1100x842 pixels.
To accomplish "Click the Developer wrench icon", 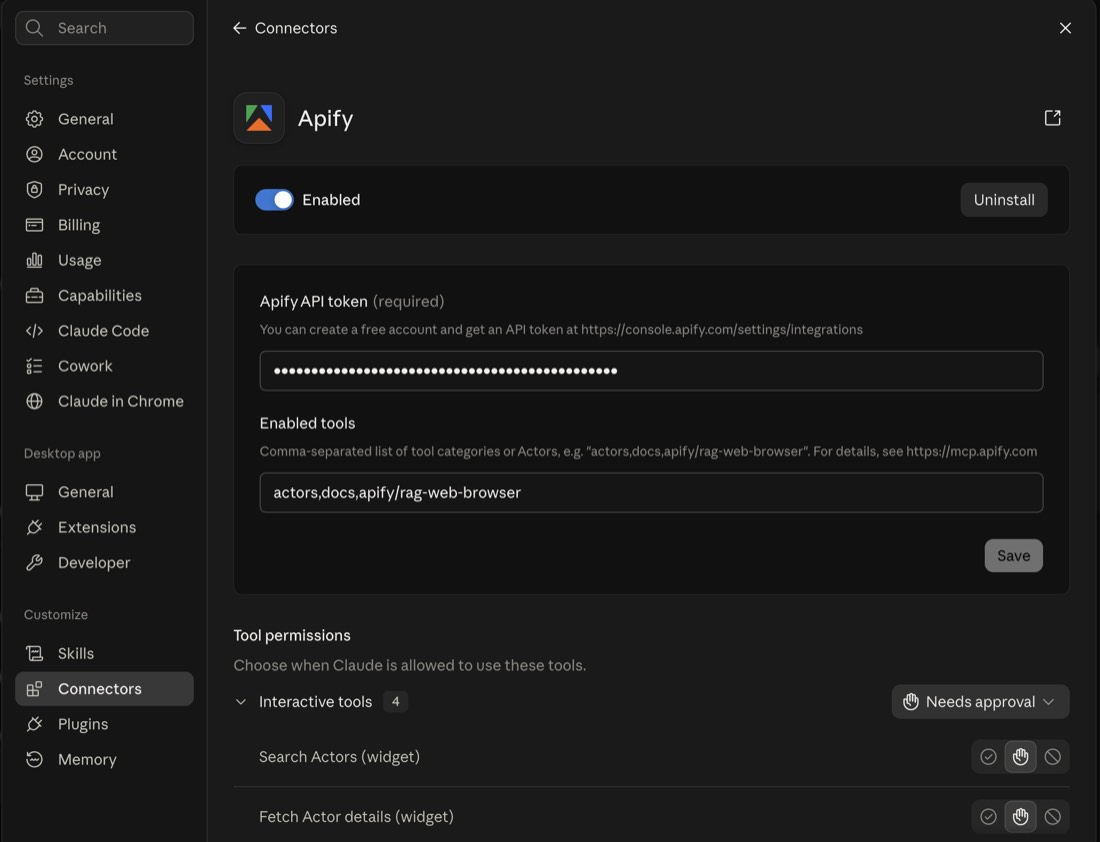I will click(x=34, y=563).
